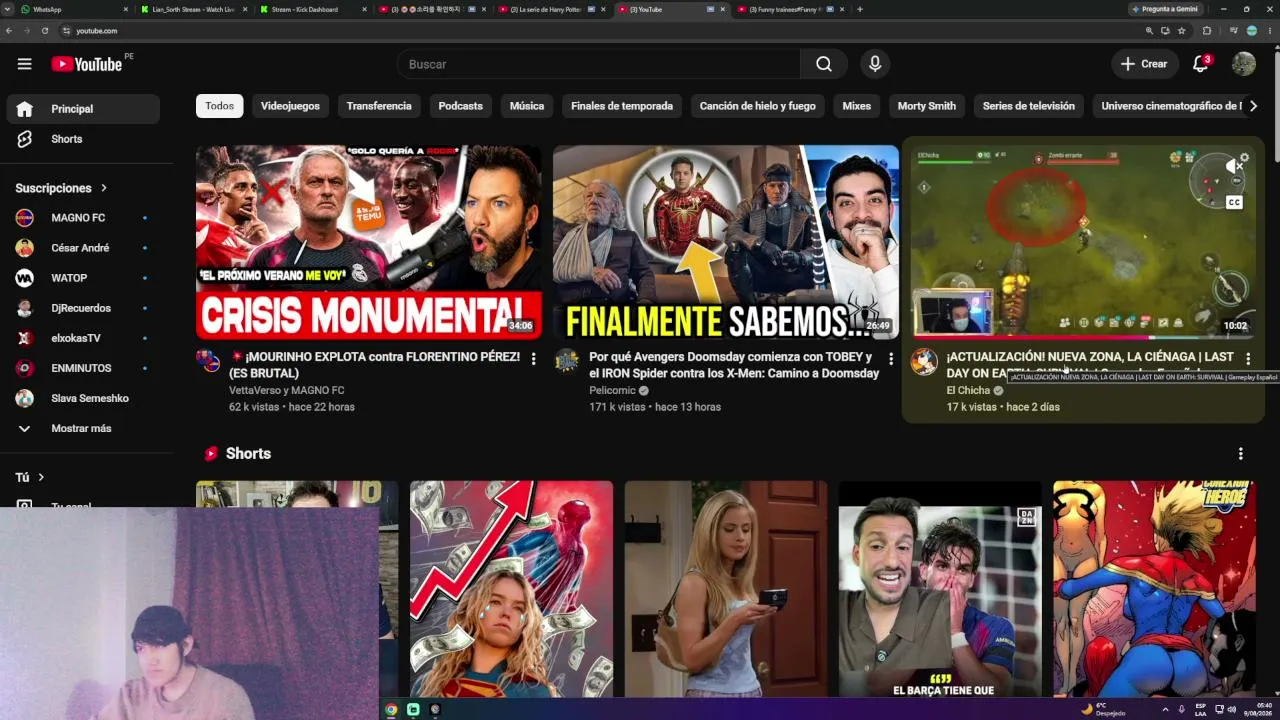Open the Principal sidebar item
Viewport: 1280px width, 720px height.
83,109
